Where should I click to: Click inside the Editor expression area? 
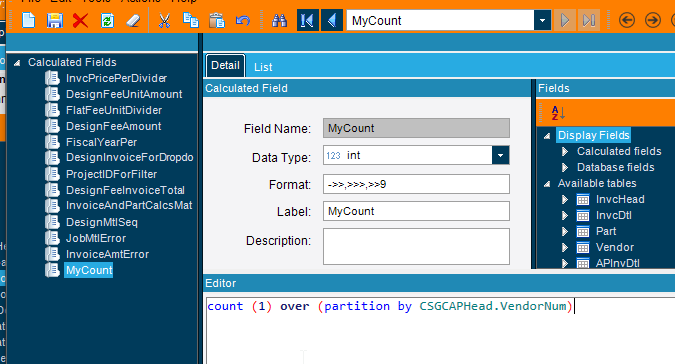tap(440, 330)
